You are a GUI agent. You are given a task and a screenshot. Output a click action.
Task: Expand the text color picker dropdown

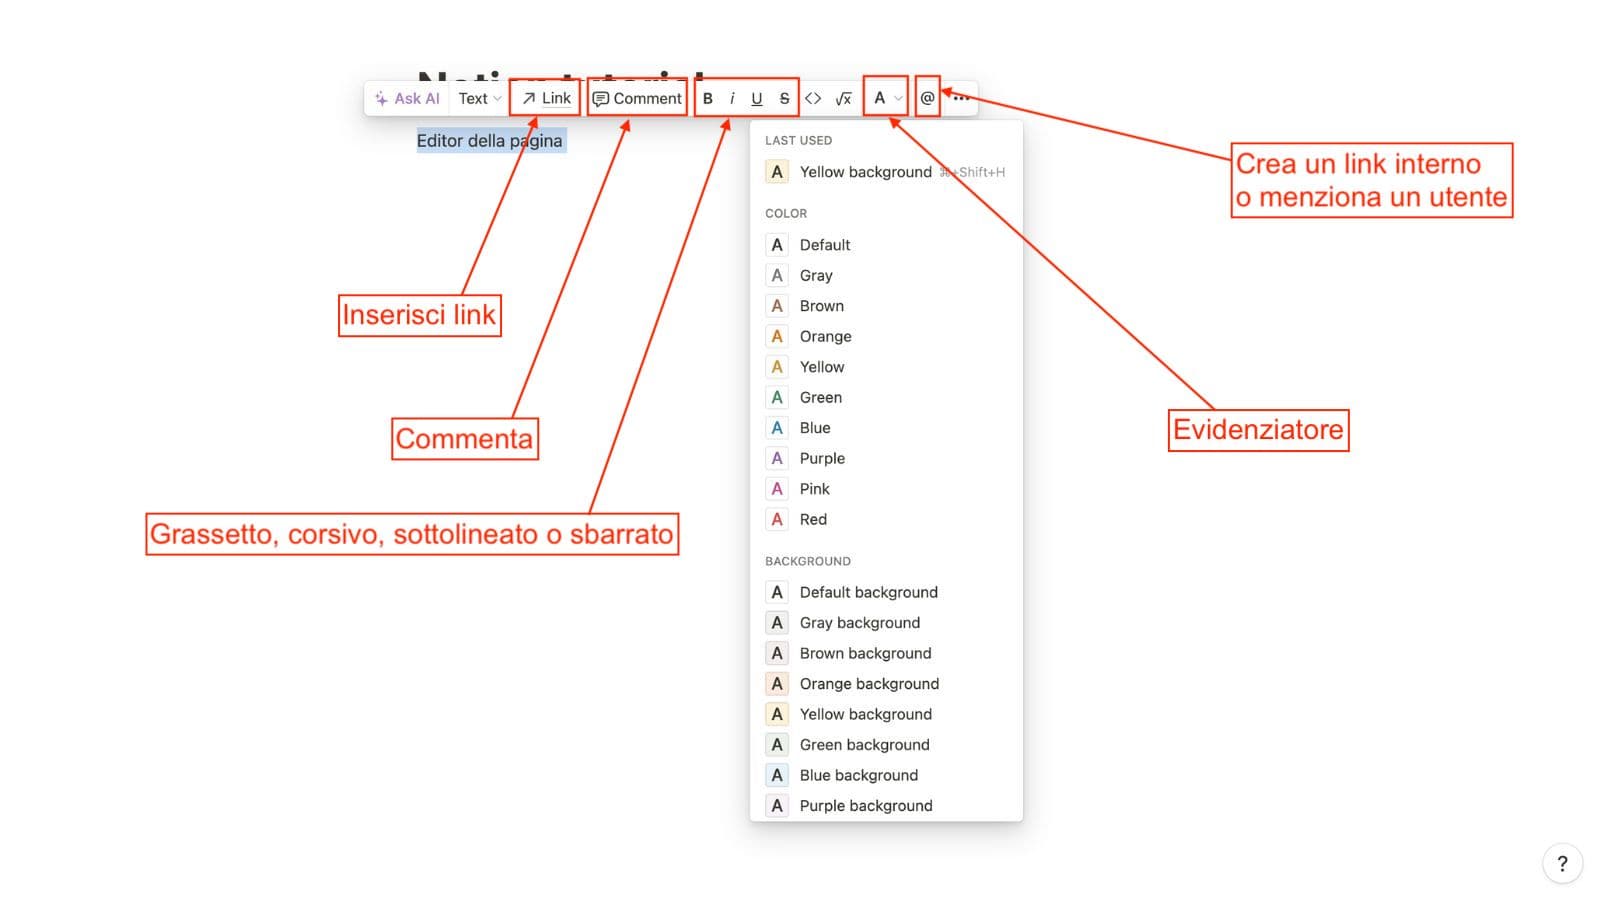[885, 98]
